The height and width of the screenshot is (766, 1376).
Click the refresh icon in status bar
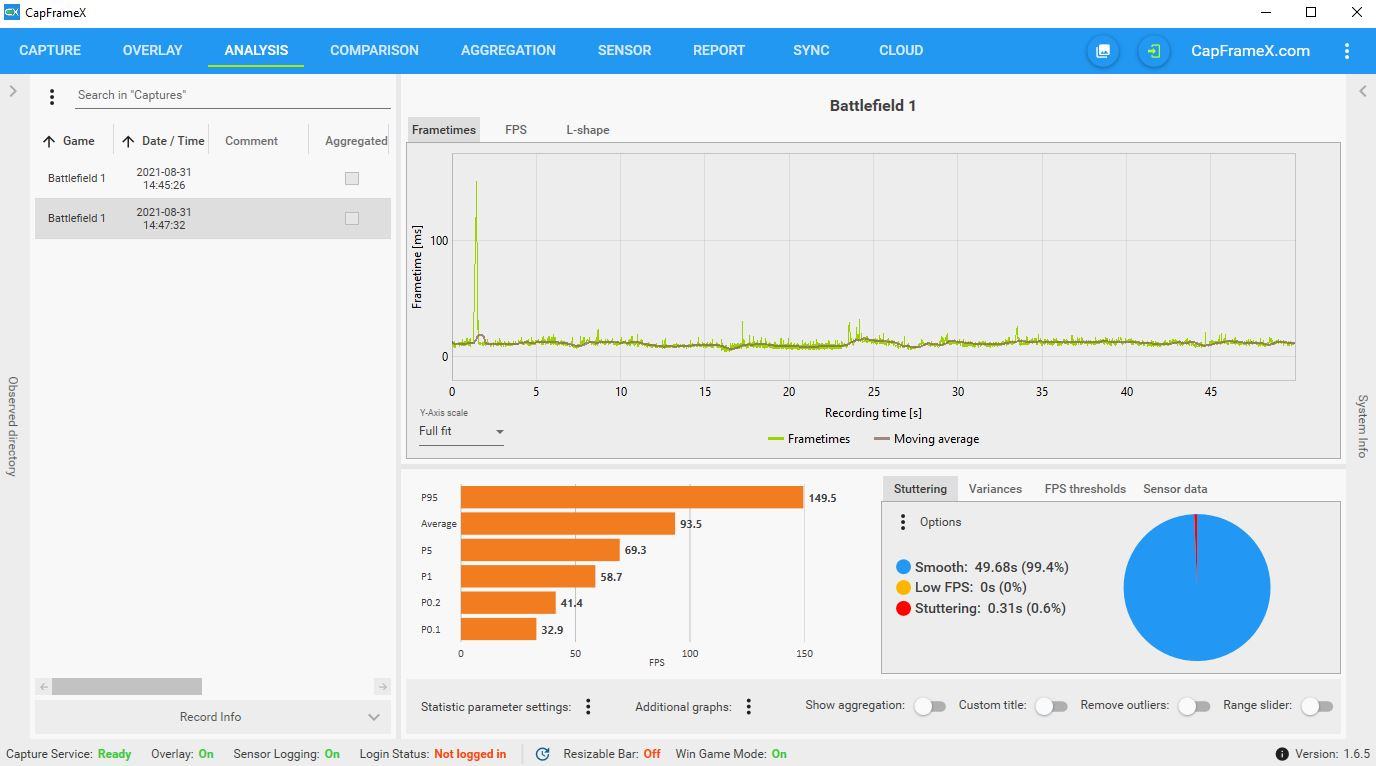[542, 754]
